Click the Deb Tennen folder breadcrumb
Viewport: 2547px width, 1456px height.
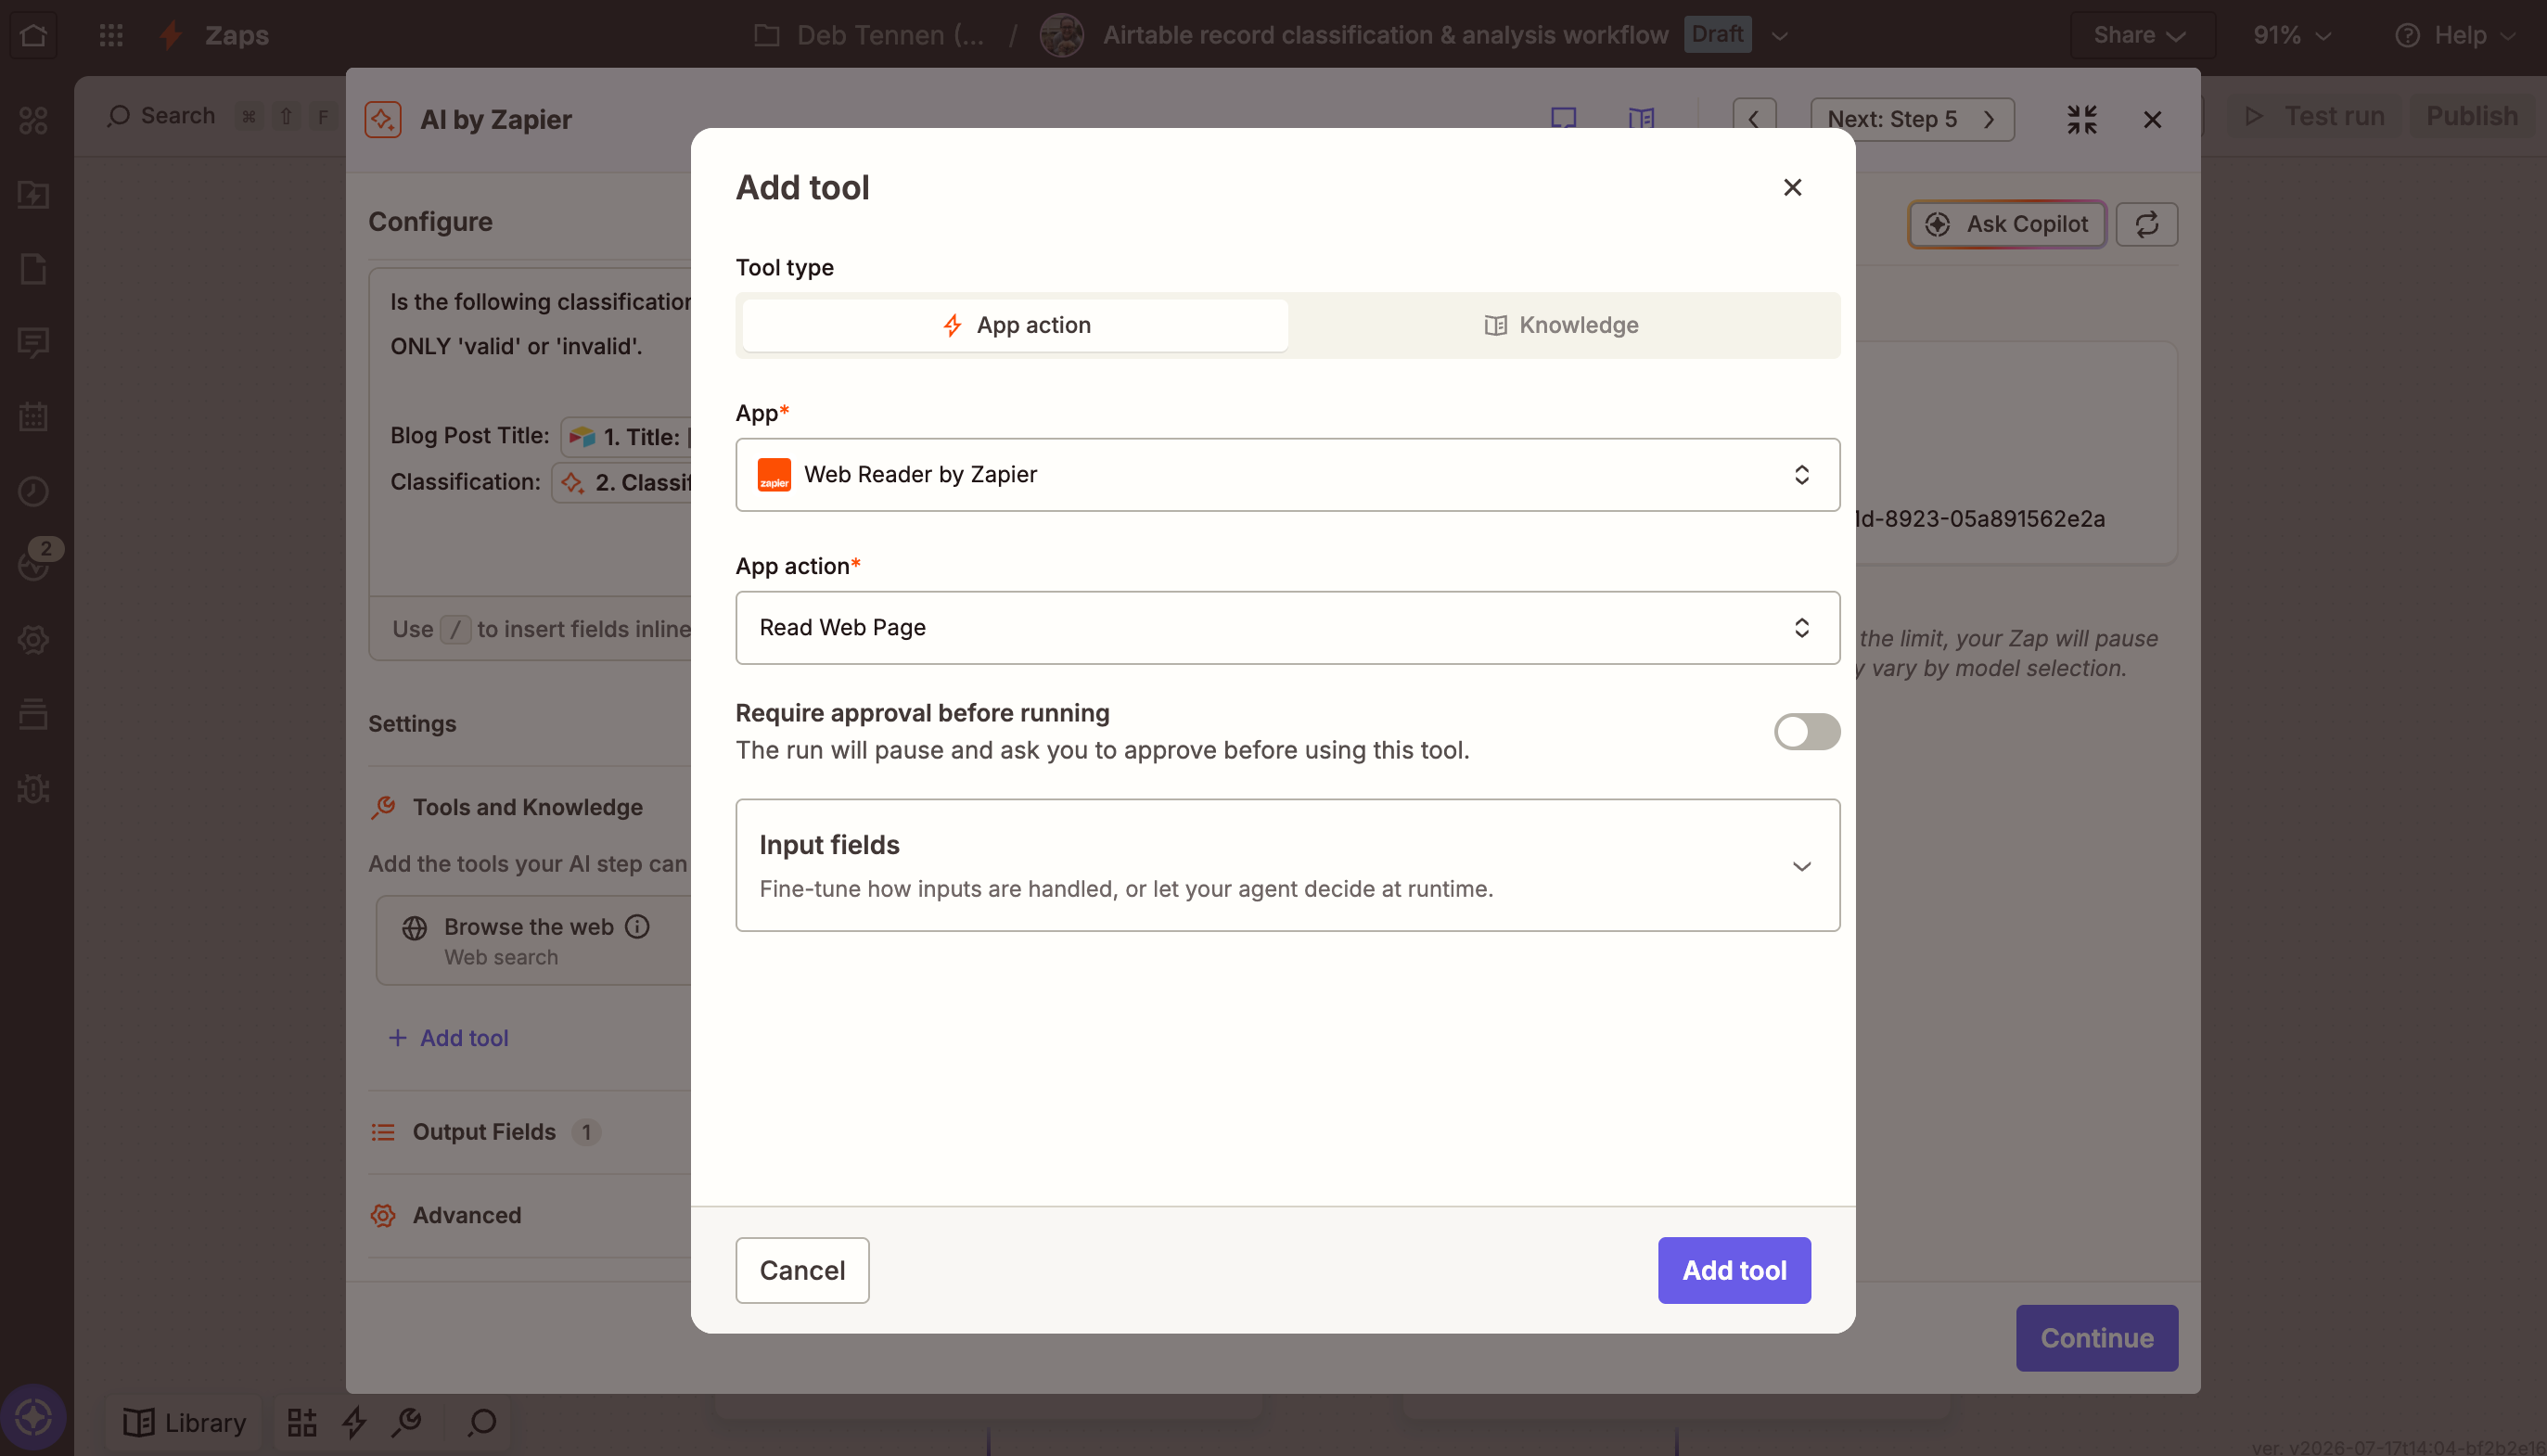tap(868, 35)
